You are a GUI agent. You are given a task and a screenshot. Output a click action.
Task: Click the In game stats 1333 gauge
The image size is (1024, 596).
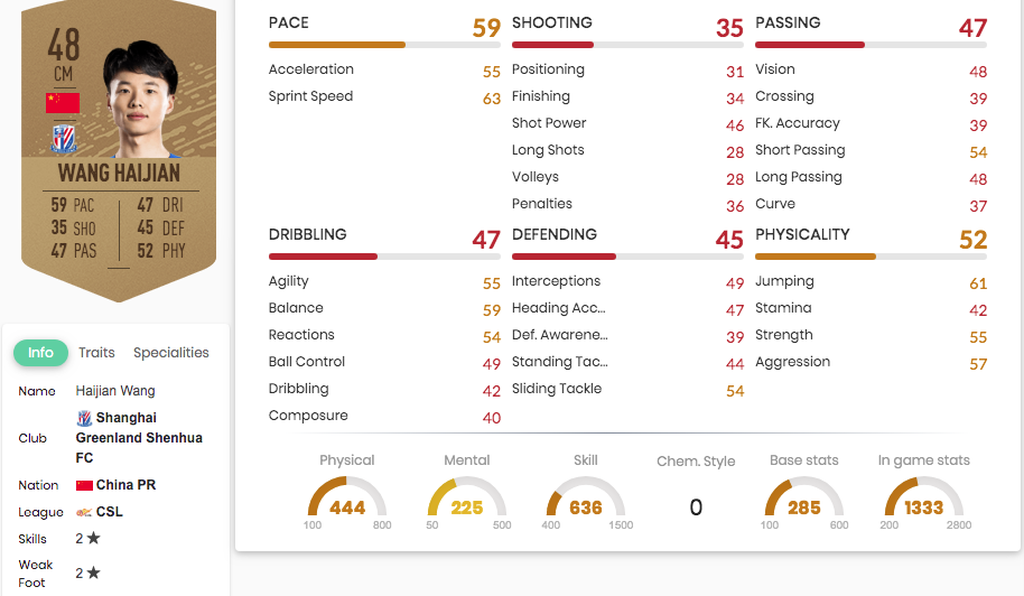[923, 497]
